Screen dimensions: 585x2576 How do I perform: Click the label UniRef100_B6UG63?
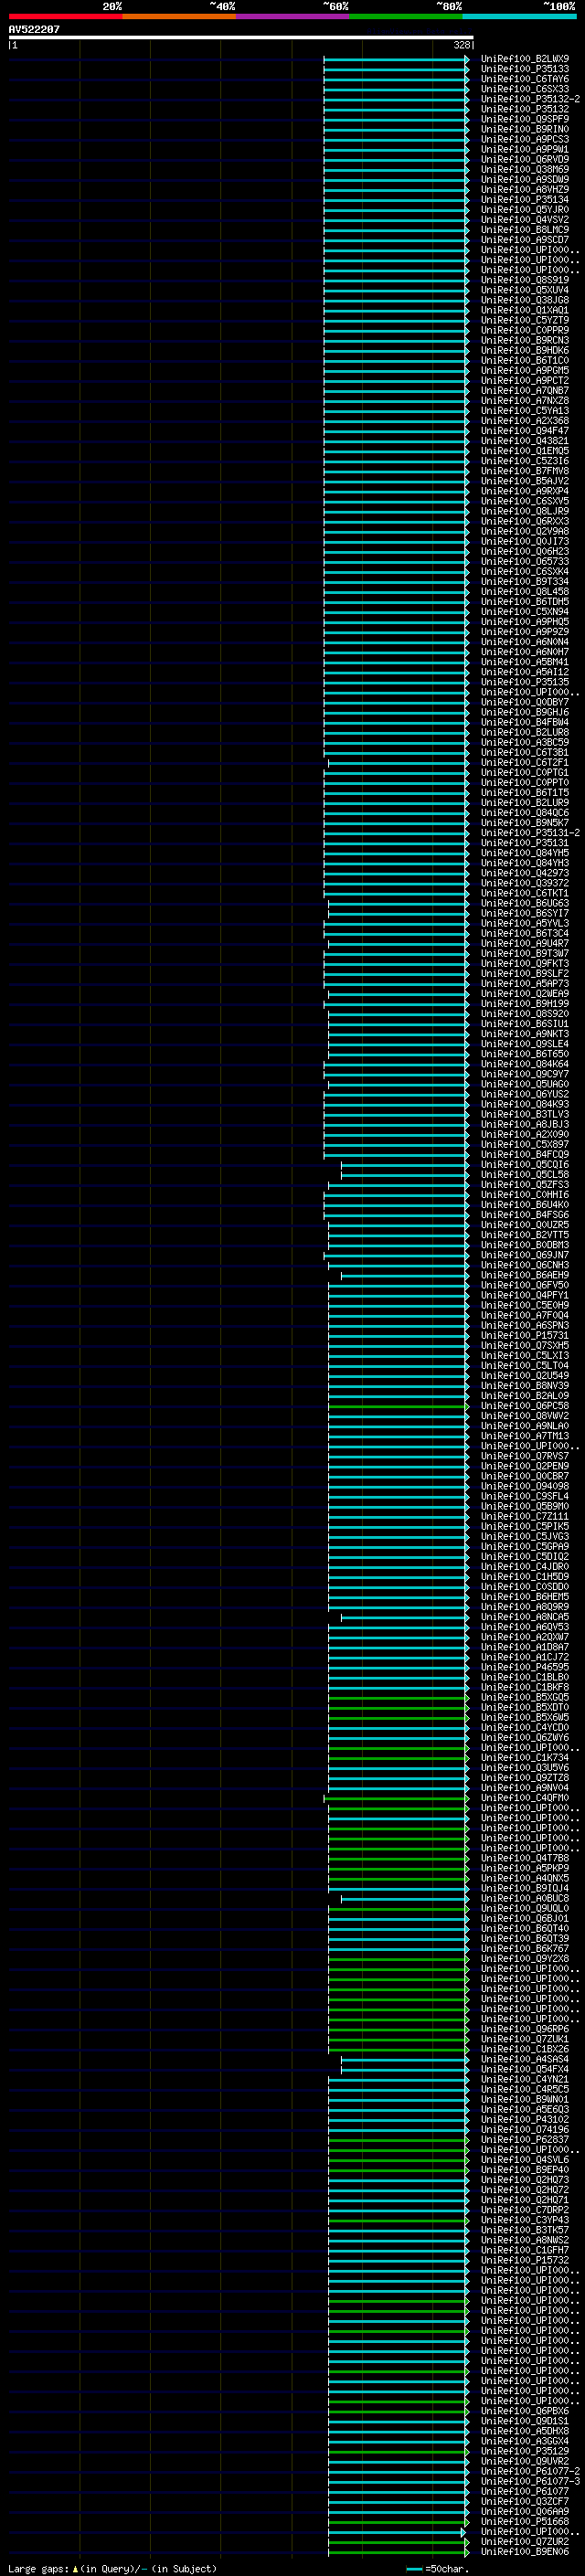[x=524, y=903]
